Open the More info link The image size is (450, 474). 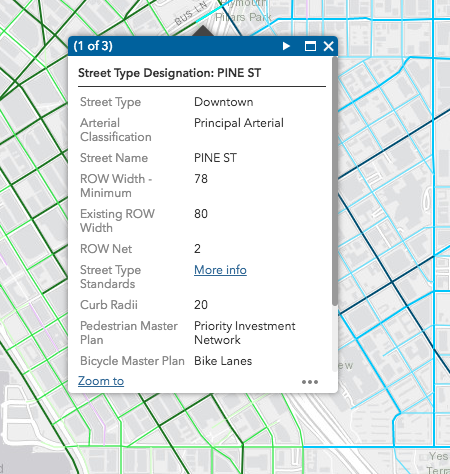[x=220, y=270]
